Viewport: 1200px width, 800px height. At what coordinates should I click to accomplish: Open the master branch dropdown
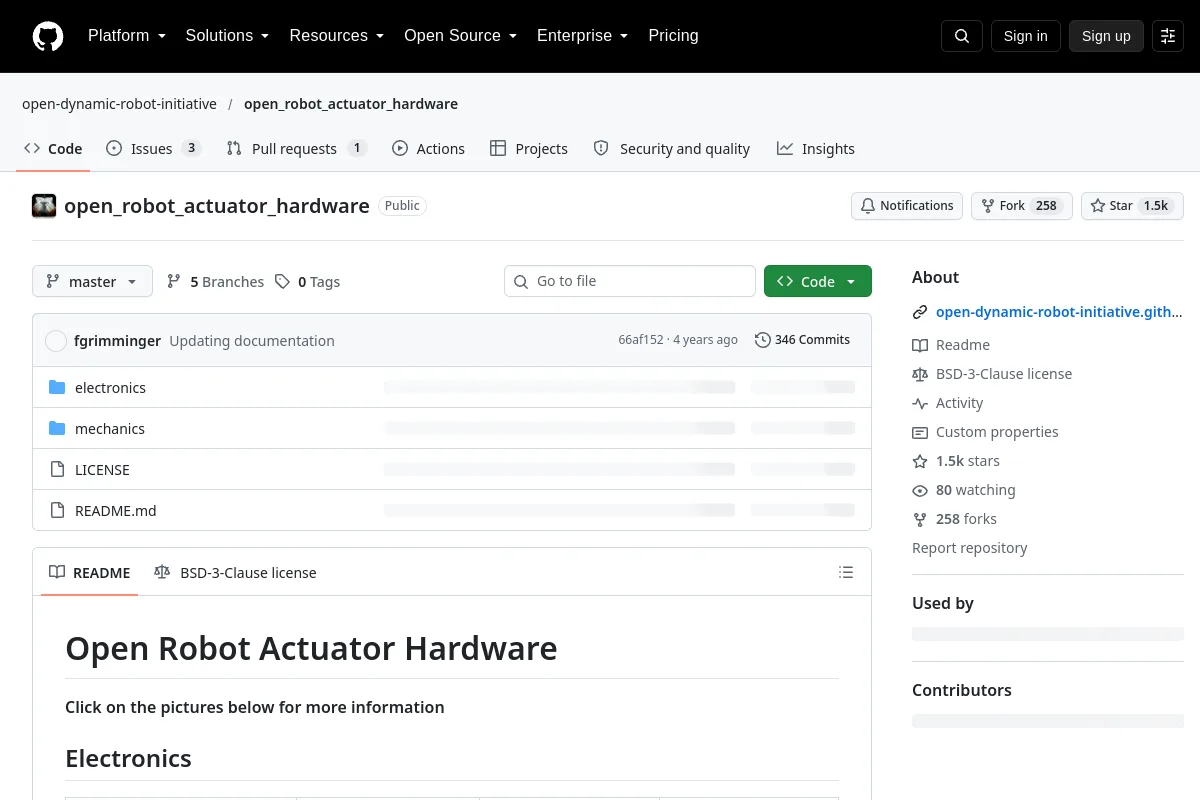[x=92, y=282]
